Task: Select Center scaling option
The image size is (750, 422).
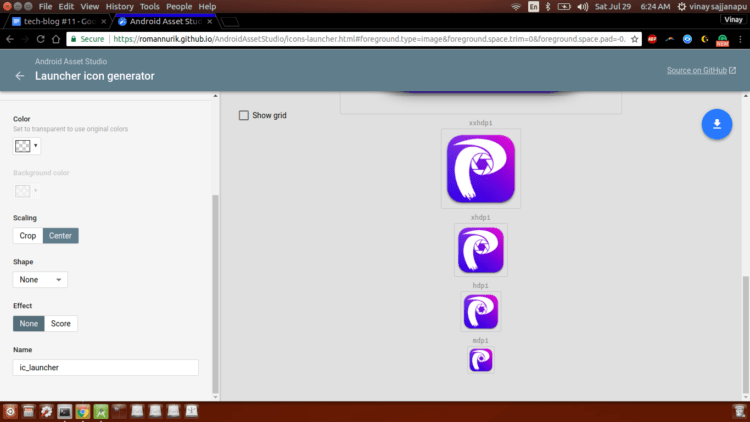Action: point(60,236)
